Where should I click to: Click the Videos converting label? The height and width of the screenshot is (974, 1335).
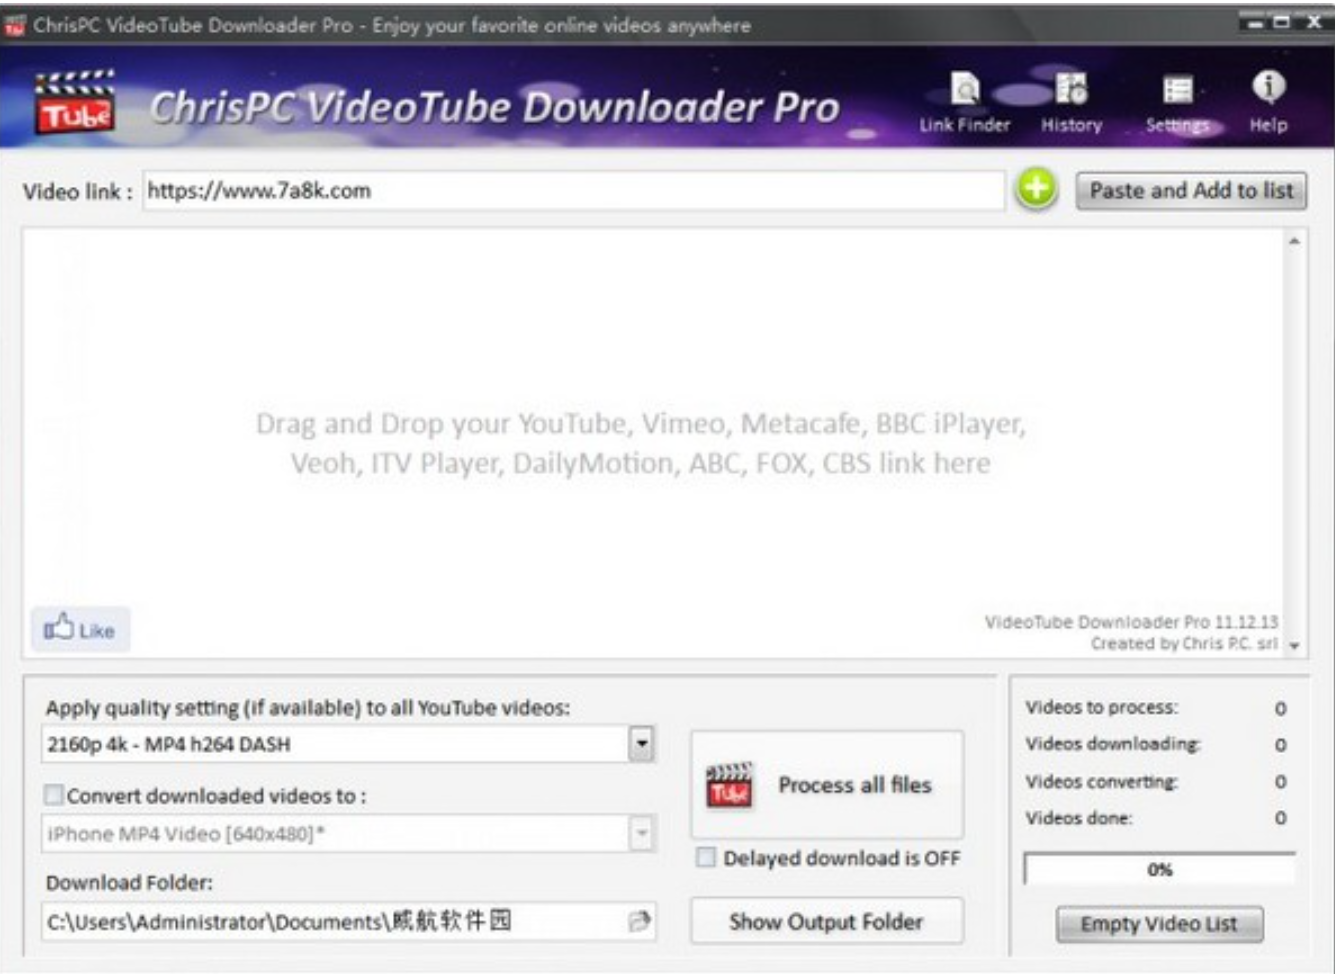(x=1101, y=781)
